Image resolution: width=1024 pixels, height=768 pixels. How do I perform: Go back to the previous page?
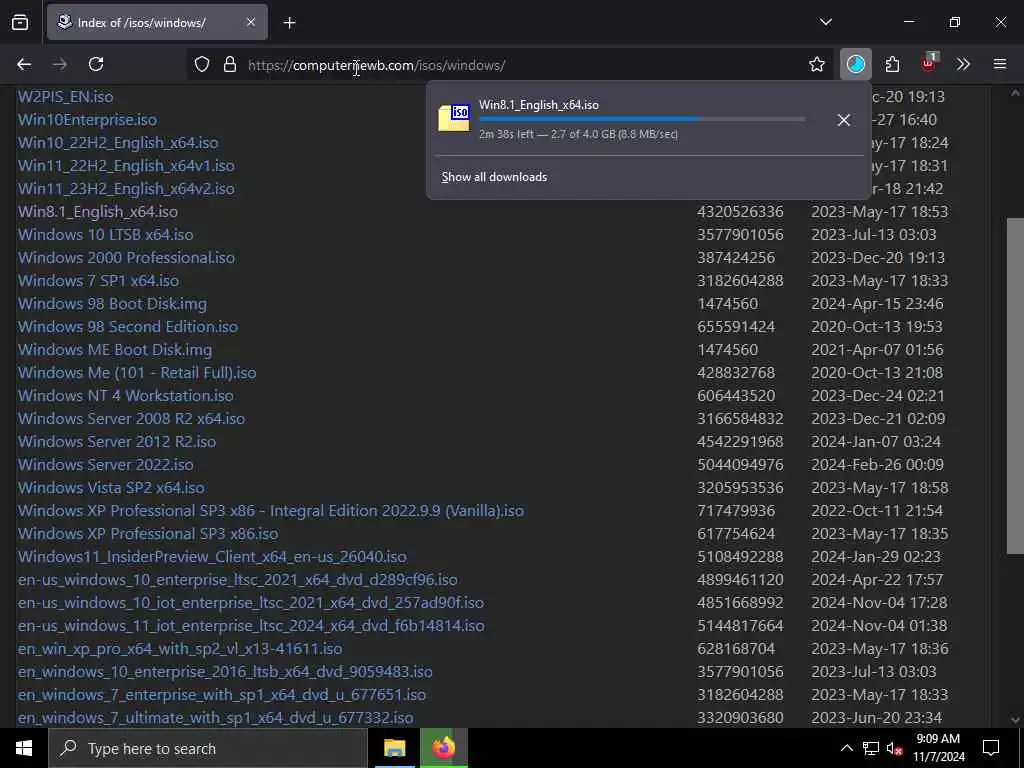(24, 64)
